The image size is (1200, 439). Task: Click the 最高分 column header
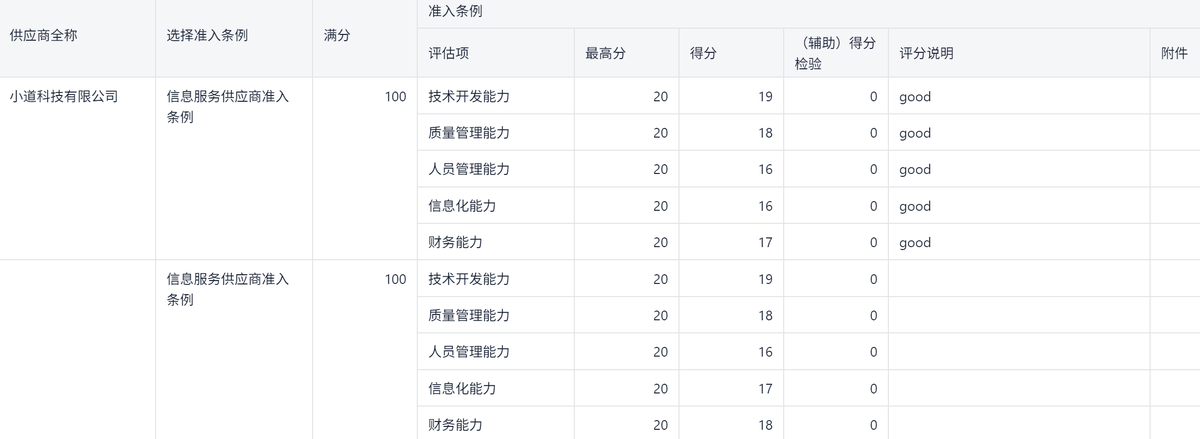[x=605, y=53]
